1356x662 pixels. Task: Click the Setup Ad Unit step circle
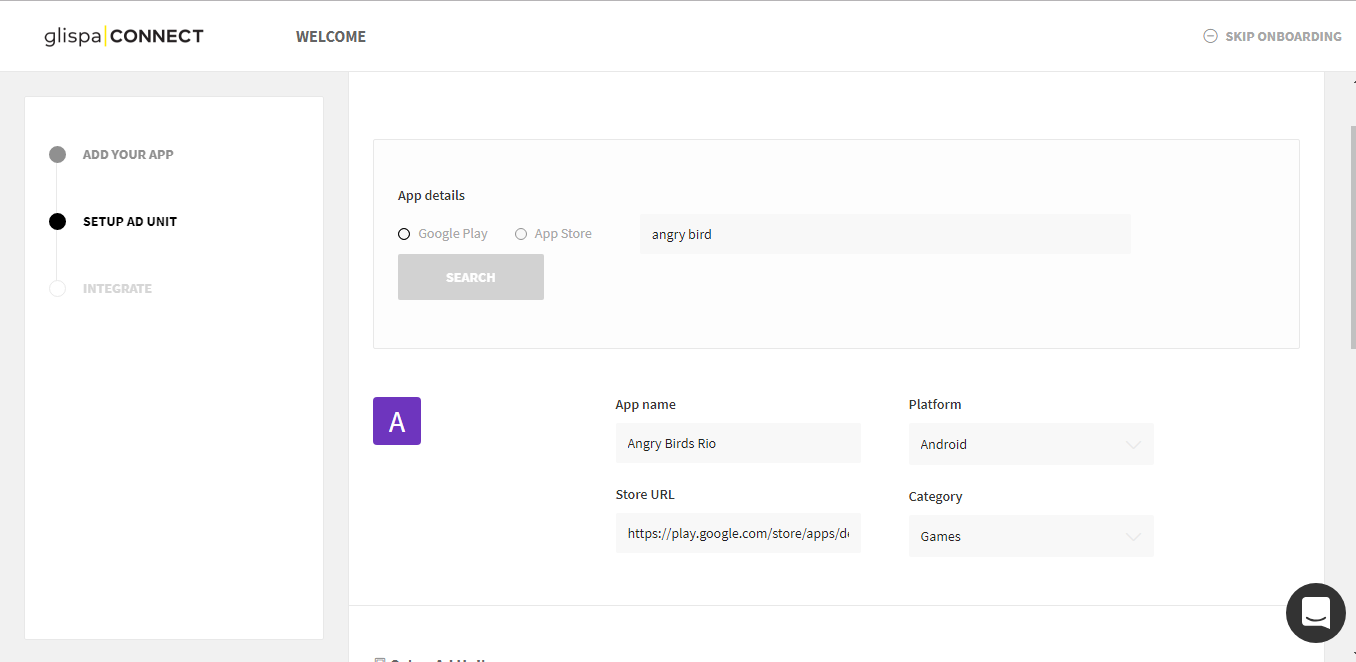point(58,222)
